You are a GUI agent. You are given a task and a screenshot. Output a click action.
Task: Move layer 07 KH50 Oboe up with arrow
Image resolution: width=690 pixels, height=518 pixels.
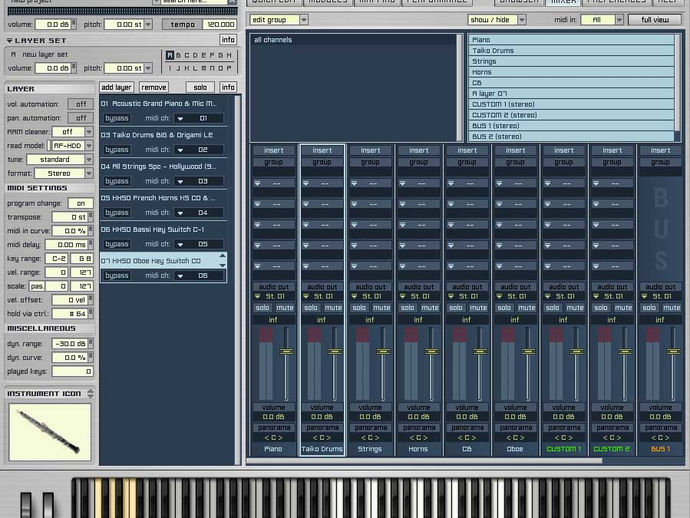(222, 256)
